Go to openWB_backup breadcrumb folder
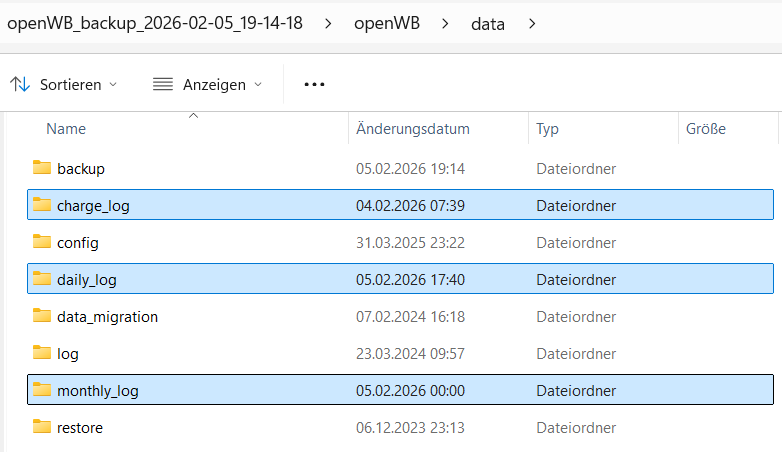This screenshot has height=452, width=782. [153, 22]
